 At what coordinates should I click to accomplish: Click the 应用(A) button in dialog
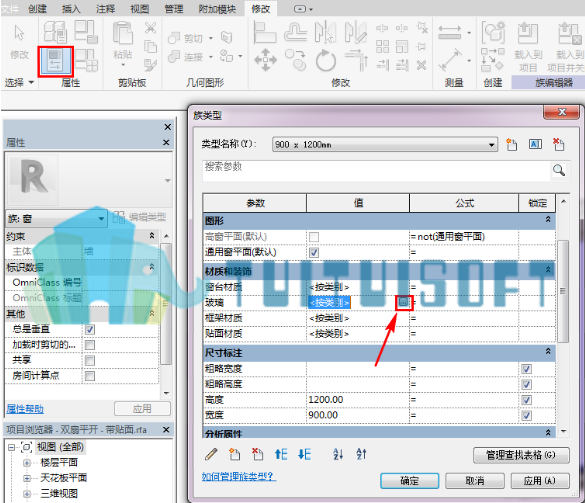pos(540,481)
